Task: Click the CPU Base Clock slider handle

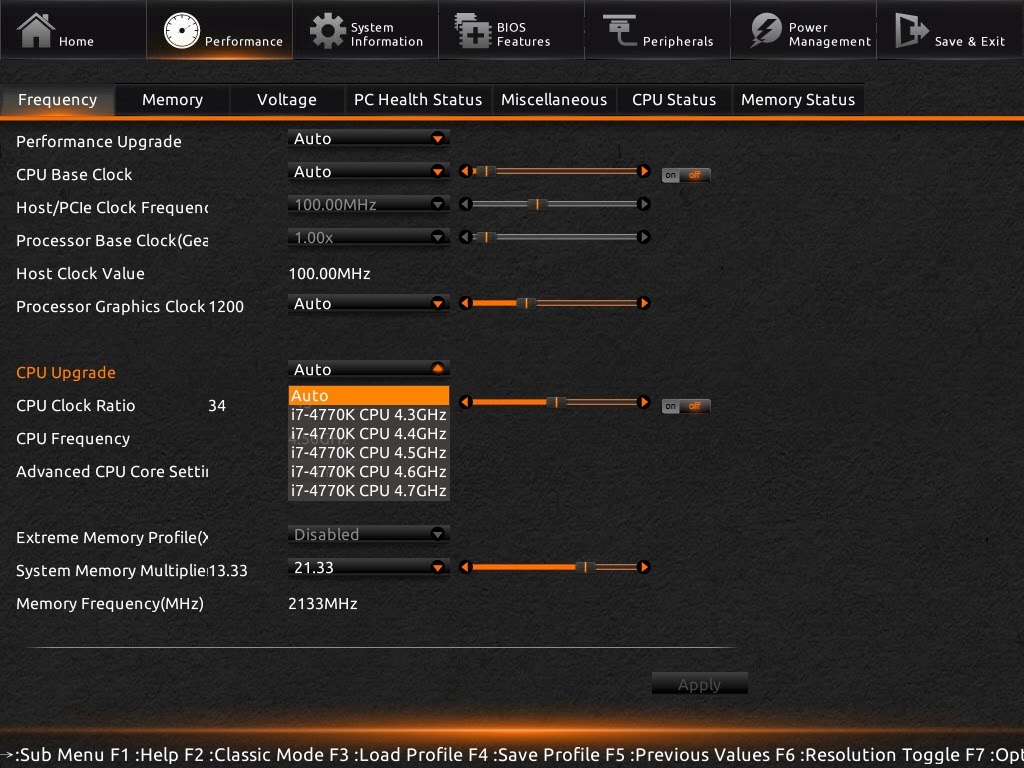Action: 486,171
